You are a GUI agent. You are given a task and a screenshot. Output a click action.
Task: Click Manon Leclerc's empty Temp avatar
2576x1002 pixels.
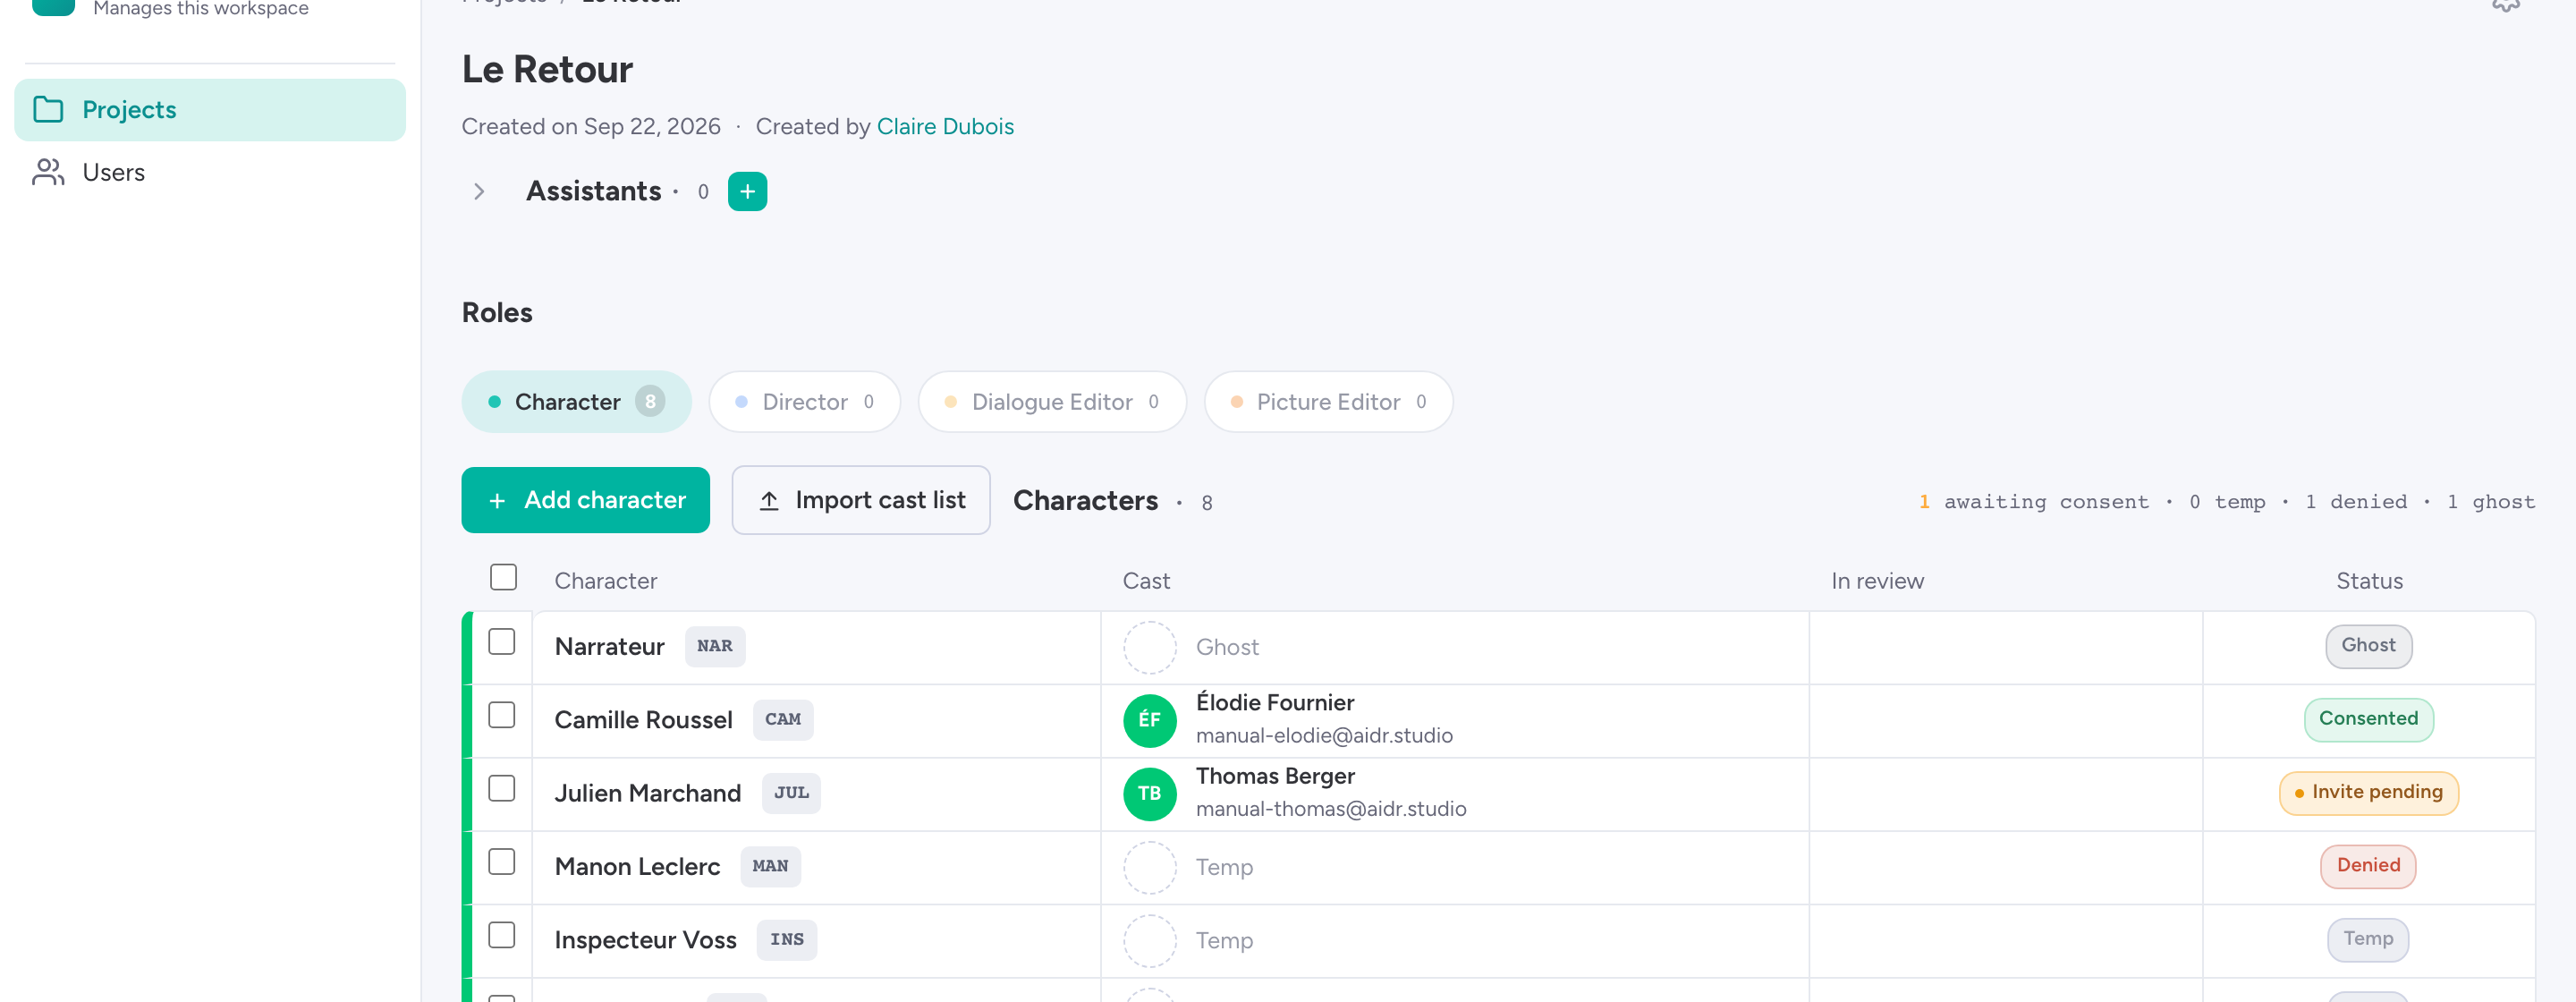(x=1149, y=867)
